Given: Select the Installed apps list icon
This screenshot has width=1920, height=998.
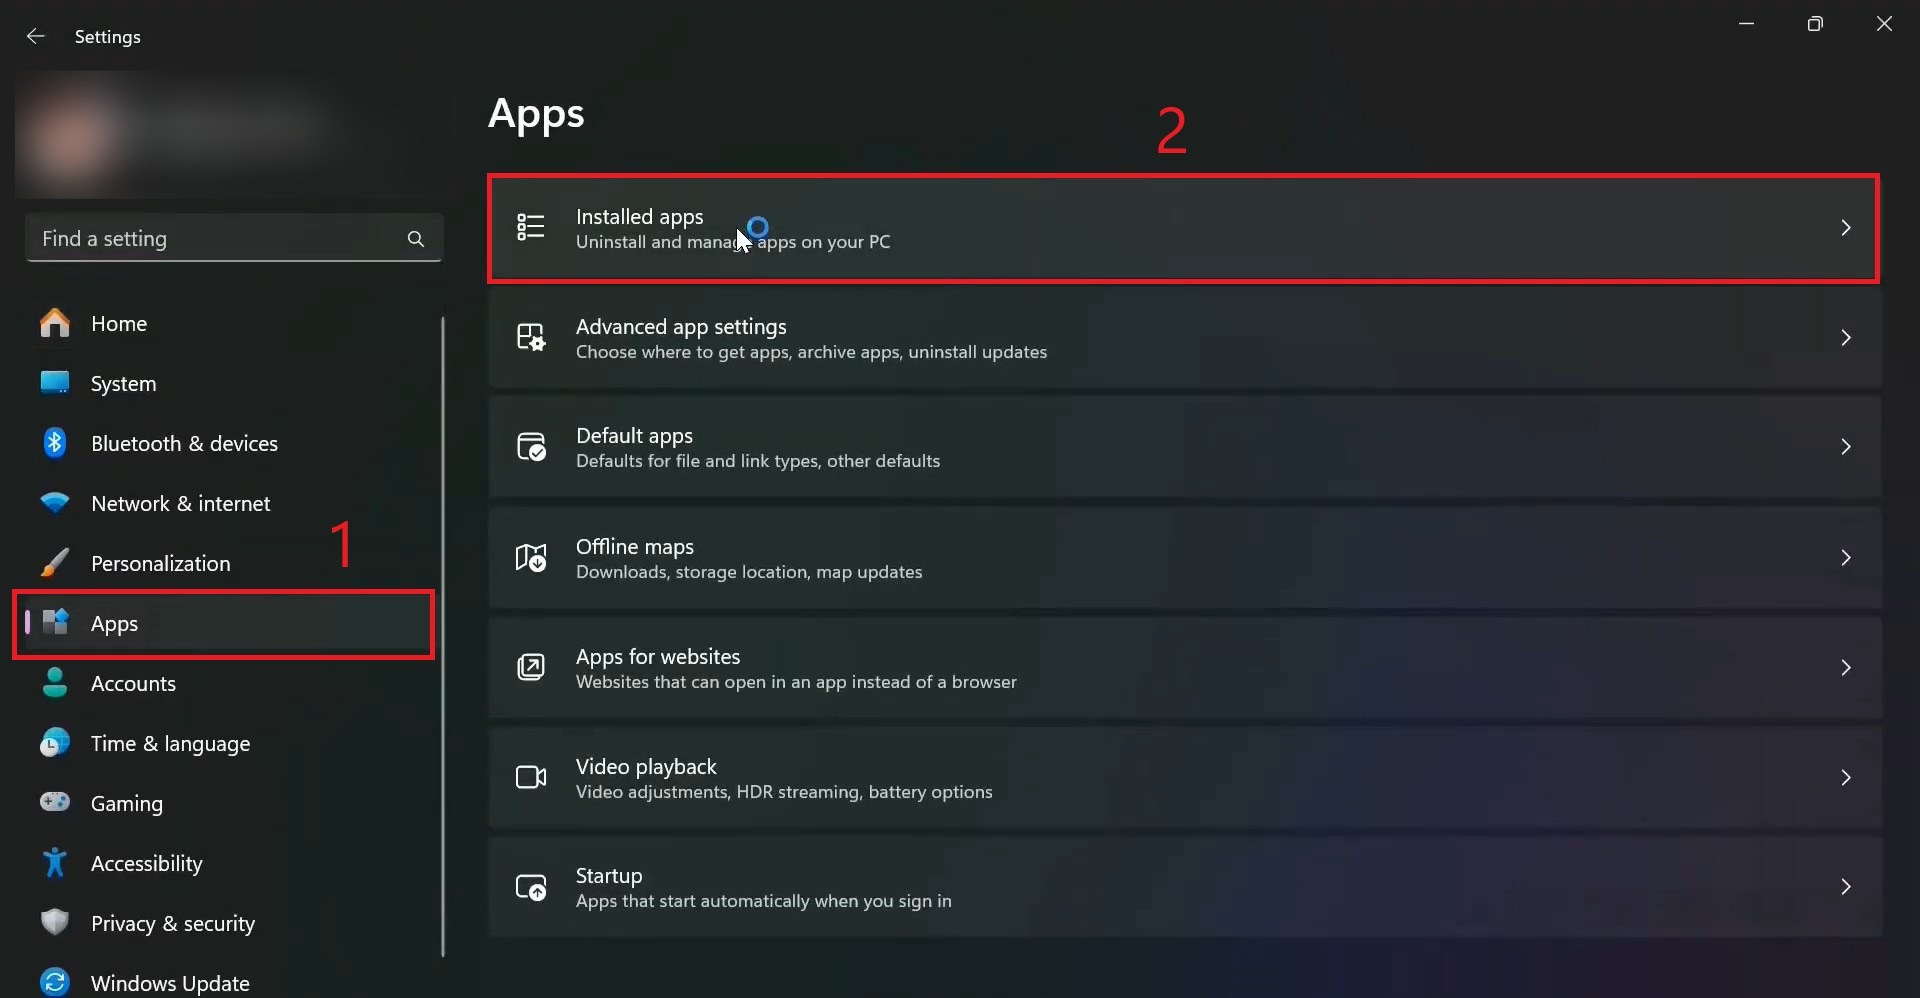Looking at the screenshot, I should click(531, 227).
